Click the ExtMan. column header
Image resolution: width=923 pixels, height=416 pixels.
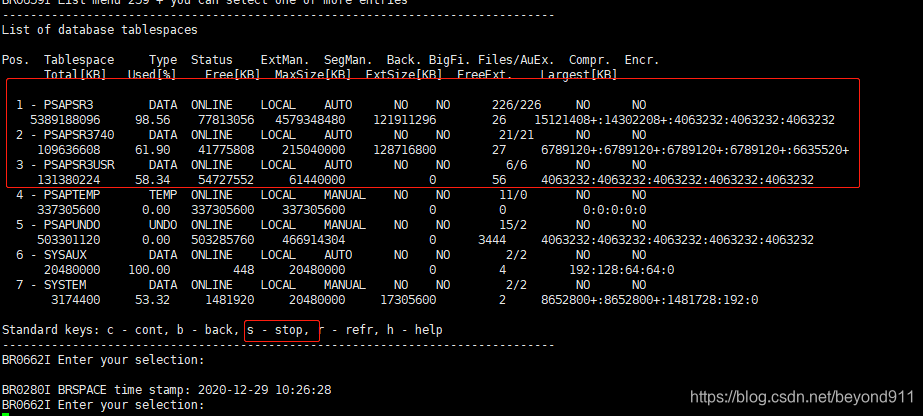pos(285,60)
